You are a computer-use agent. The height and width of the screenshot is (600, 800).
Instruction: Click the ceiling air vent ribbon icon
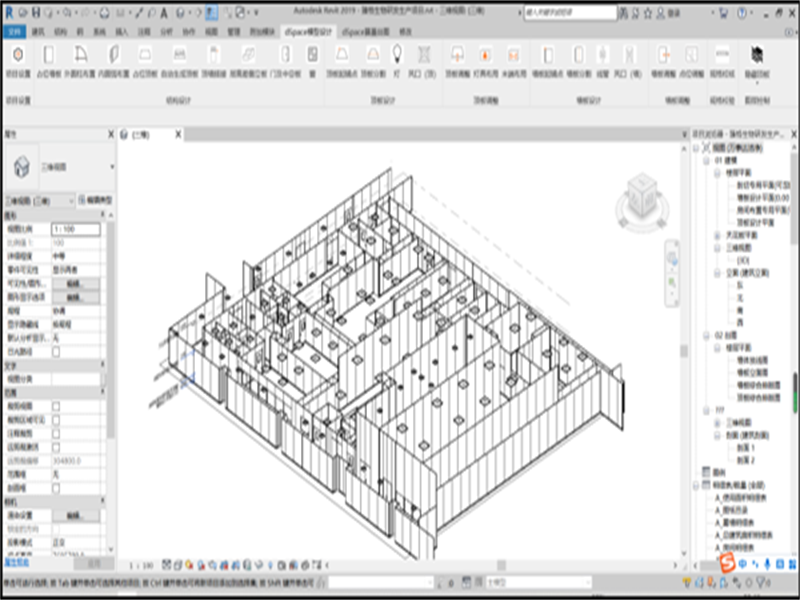click(x=423, y=55)
